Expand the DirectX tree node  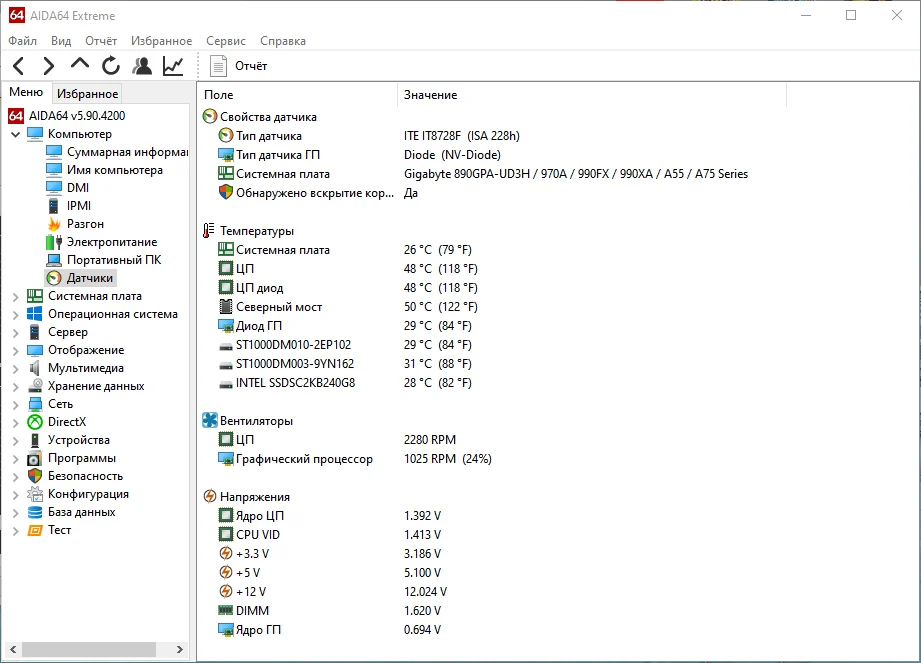(16, 423)
